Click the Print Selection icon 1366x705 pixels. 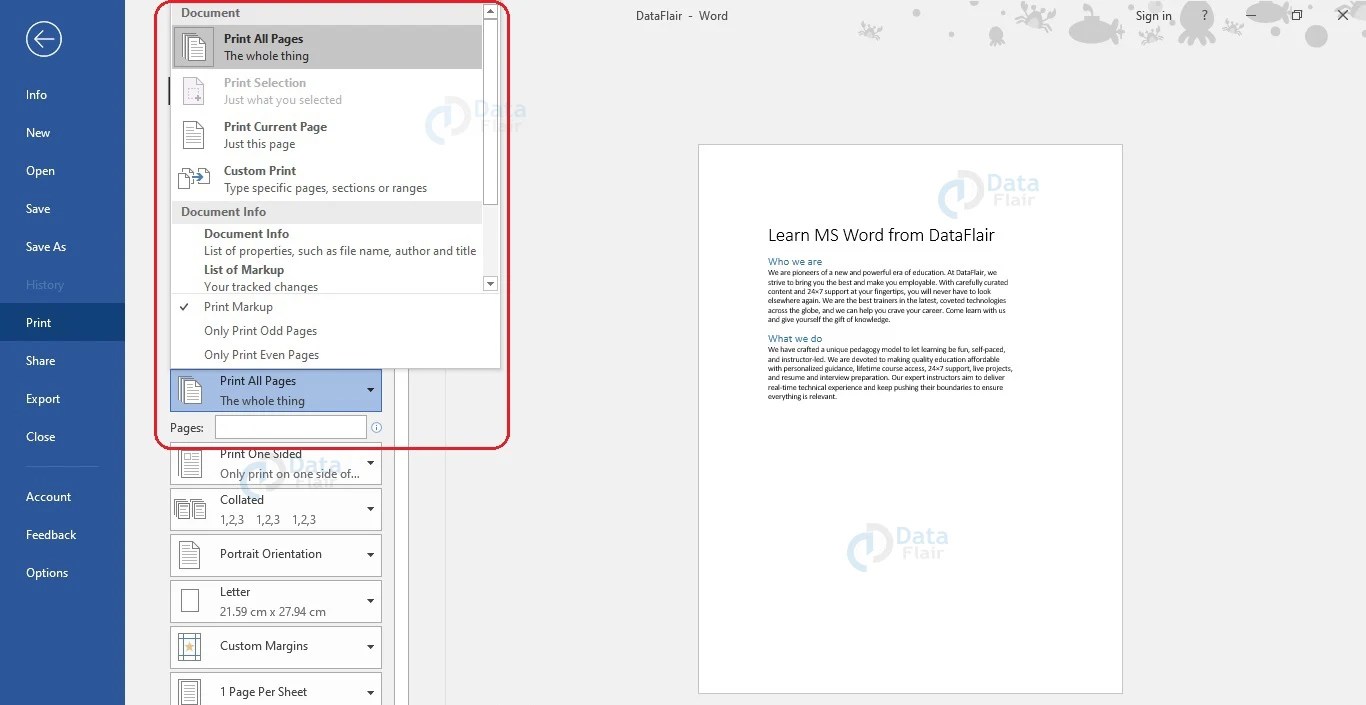(x=191, y=90)
